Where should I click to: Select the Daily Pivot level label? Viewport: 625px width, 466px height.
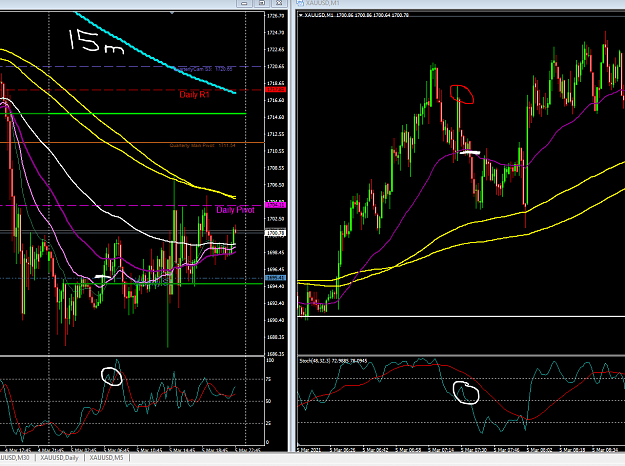(235, 210)
